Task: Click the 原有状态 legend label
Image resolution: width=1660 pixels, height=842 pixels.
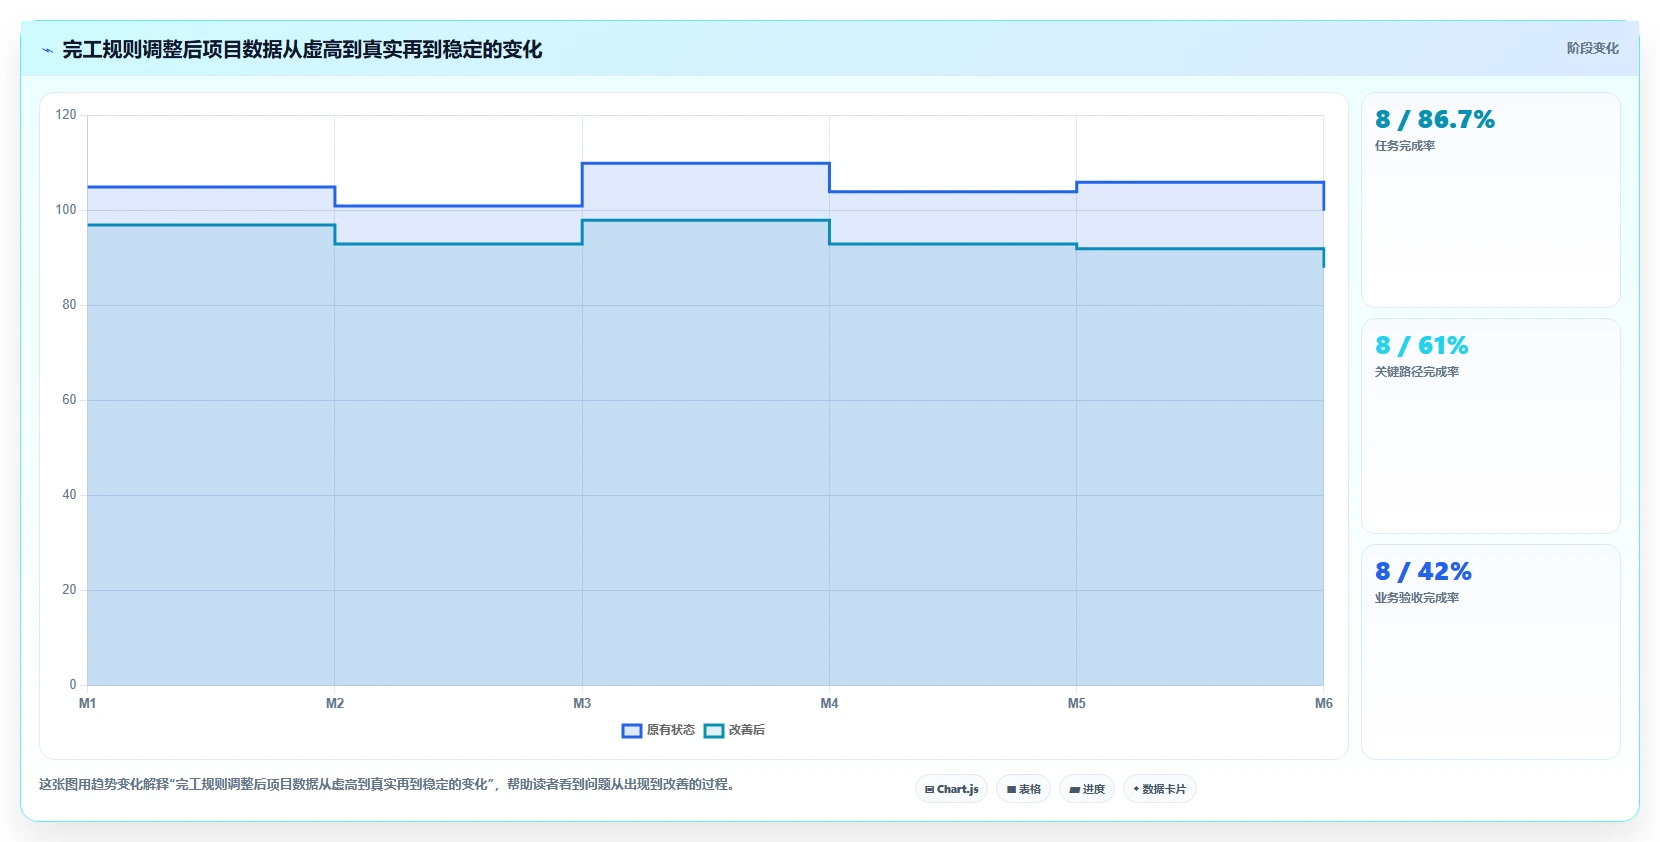Action: pos(671,730)
